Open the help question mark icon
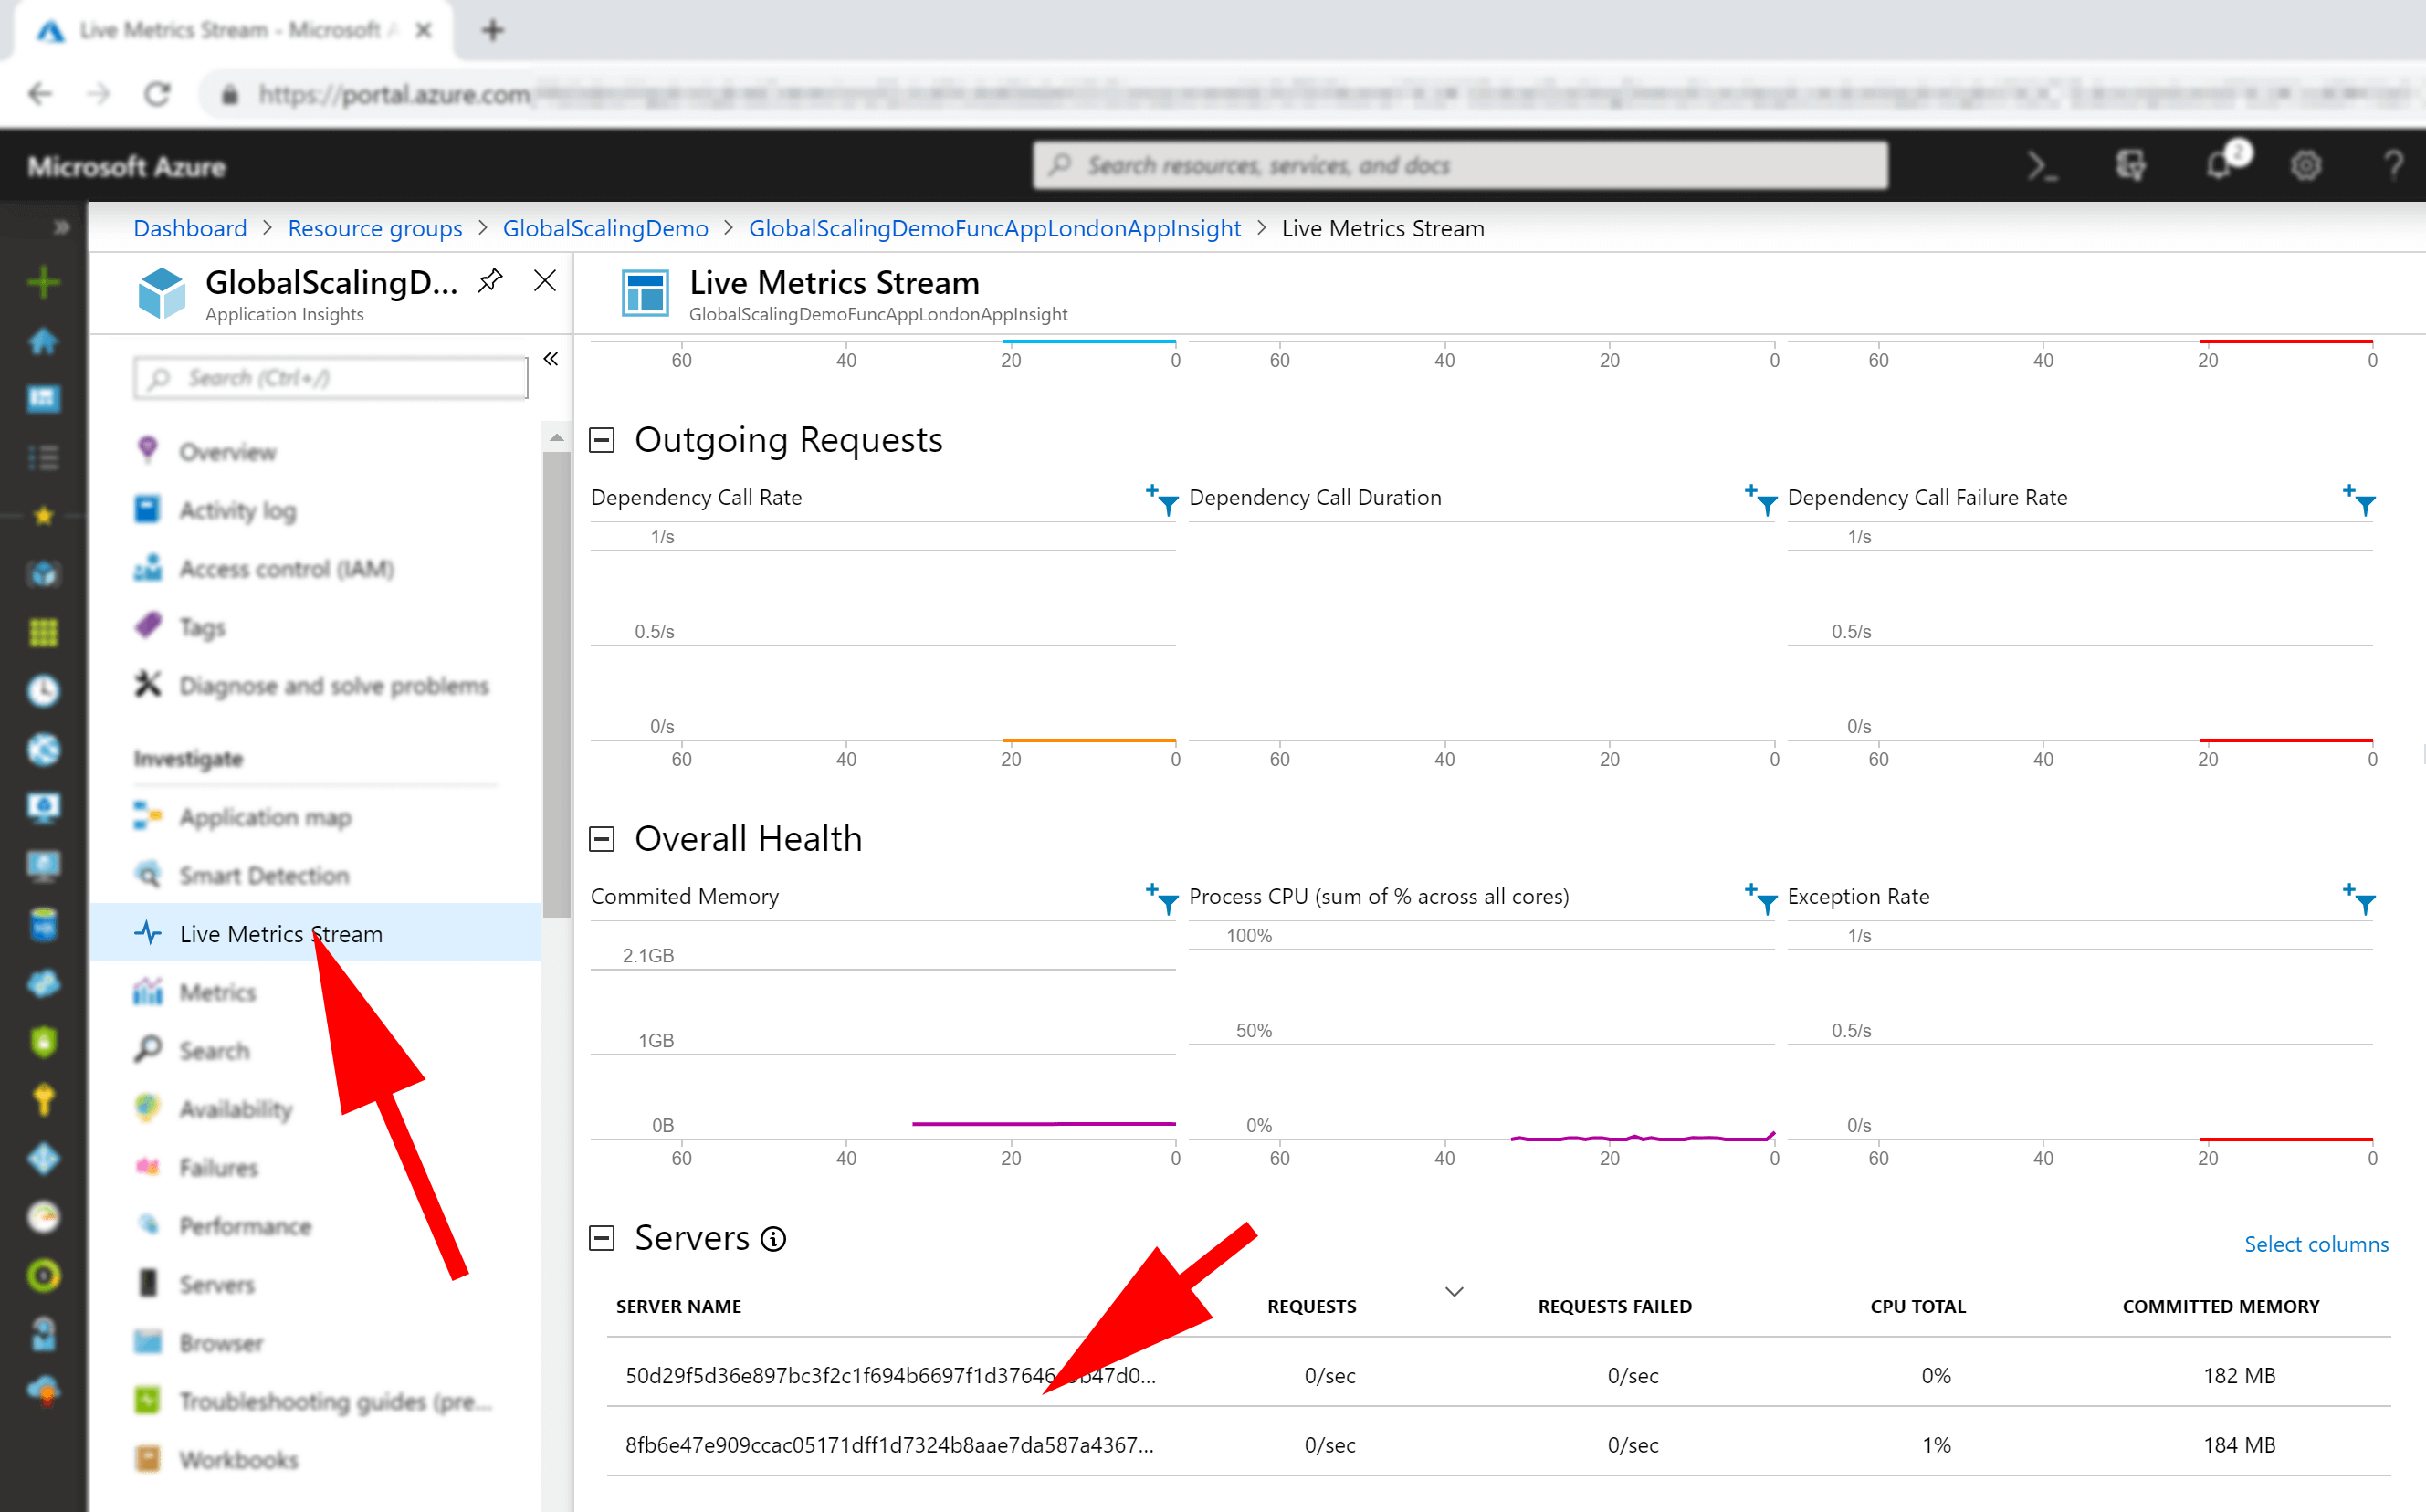This screenshot has height=1512, width=2426. click(x=2393, y=166)
